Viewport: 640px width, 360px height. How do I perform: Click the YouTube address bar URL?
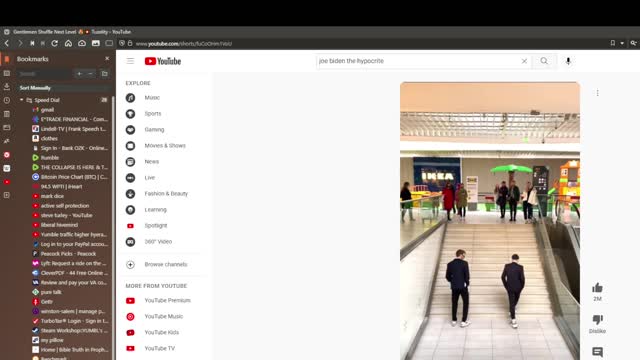(184, 44)
